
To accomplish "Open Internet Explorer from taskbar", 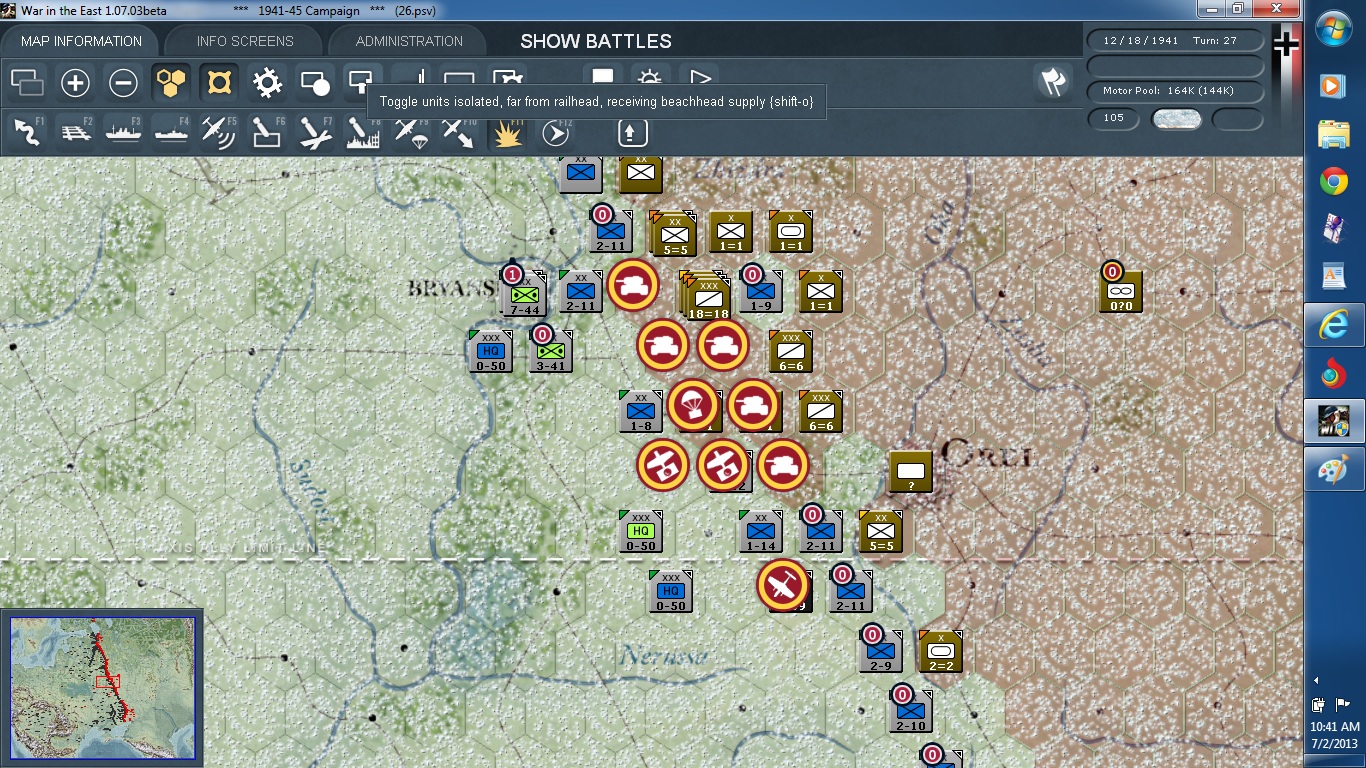I will pos(1334,324).
